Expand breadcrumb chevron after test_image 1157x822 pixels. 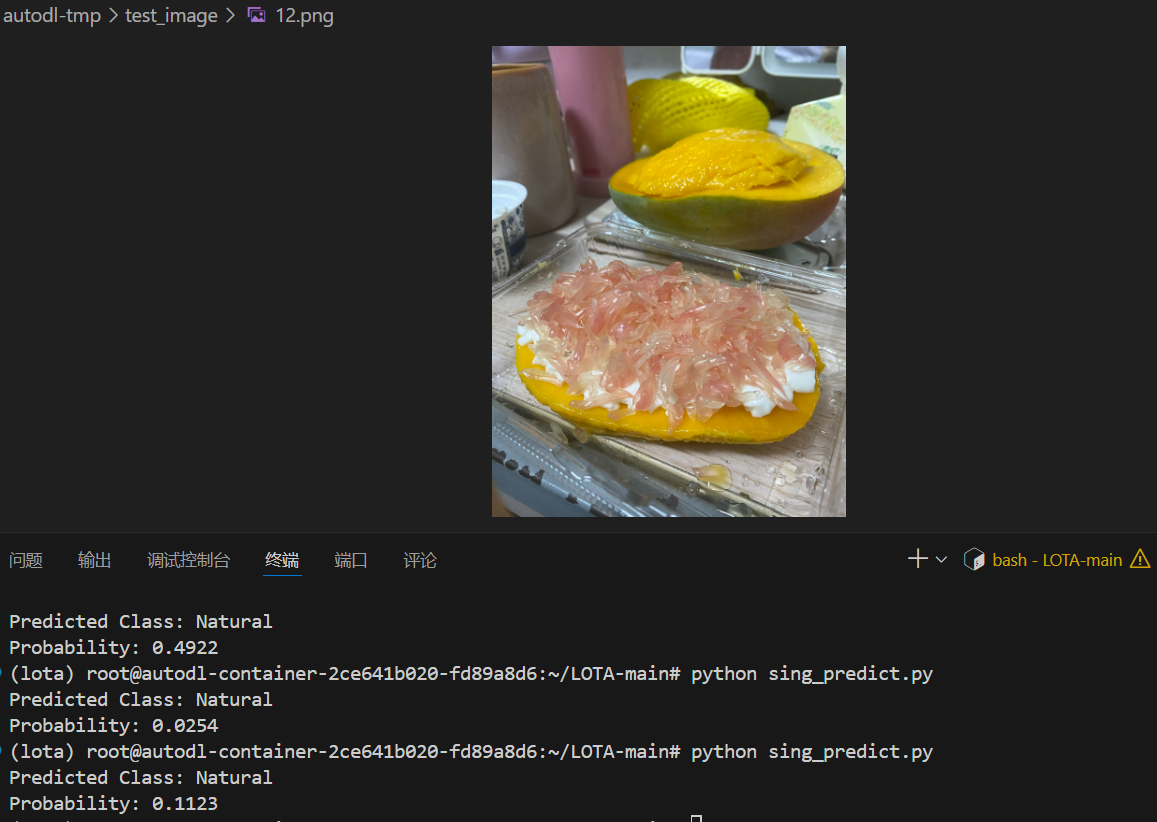230,15
